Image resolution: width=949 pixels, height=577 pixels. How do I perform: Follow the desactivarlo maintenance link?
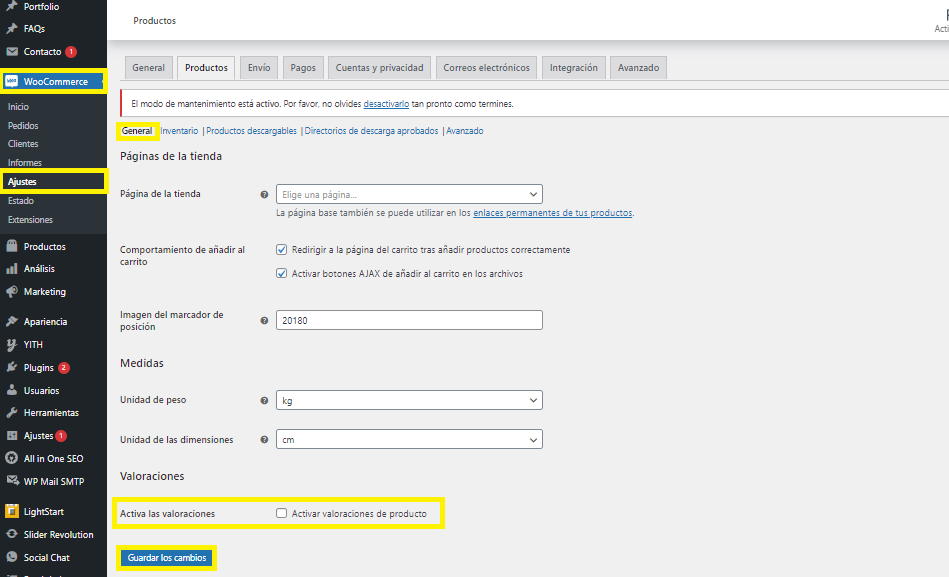(x=386, y=104)
